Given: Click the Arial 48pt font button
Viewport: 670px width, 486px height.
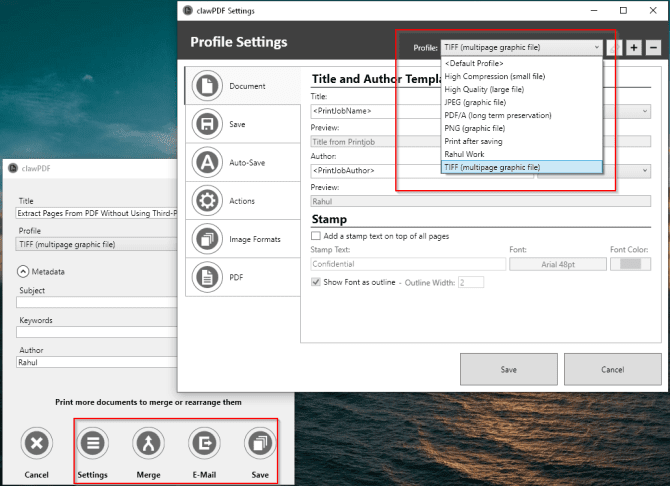Looking at the screenshot, I should 557,264.
